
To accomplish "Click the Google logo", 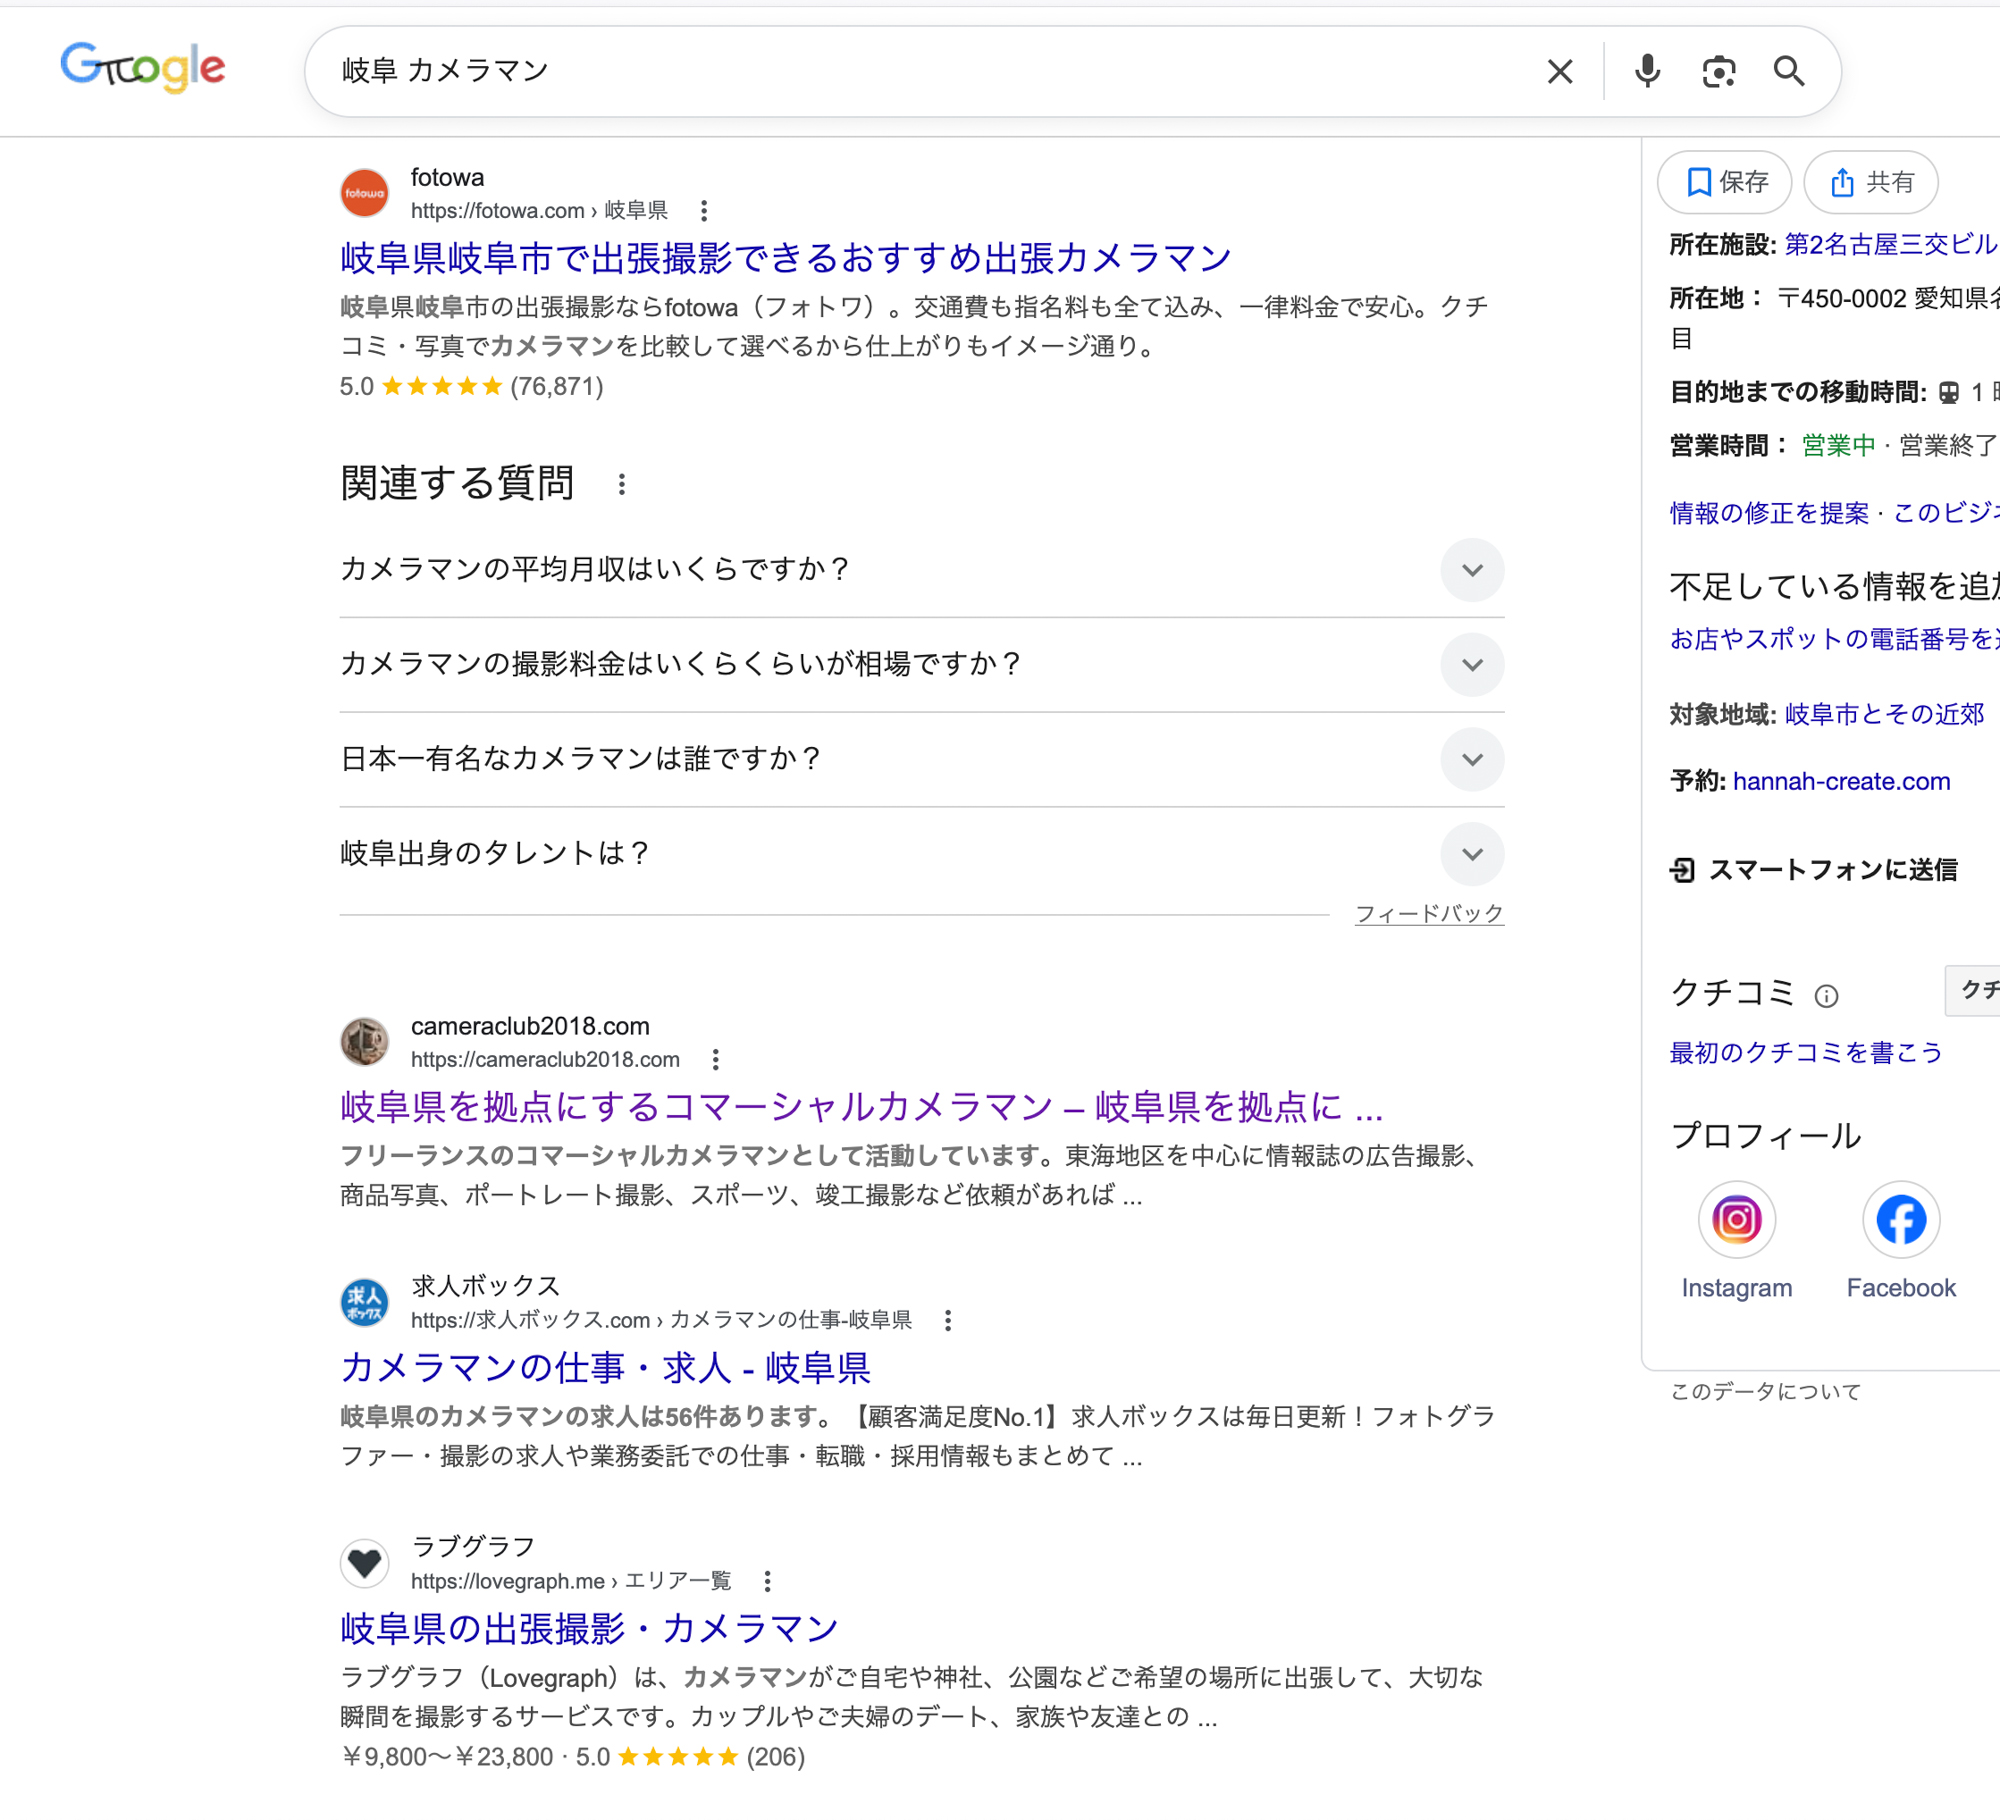I will pos(143,67).
